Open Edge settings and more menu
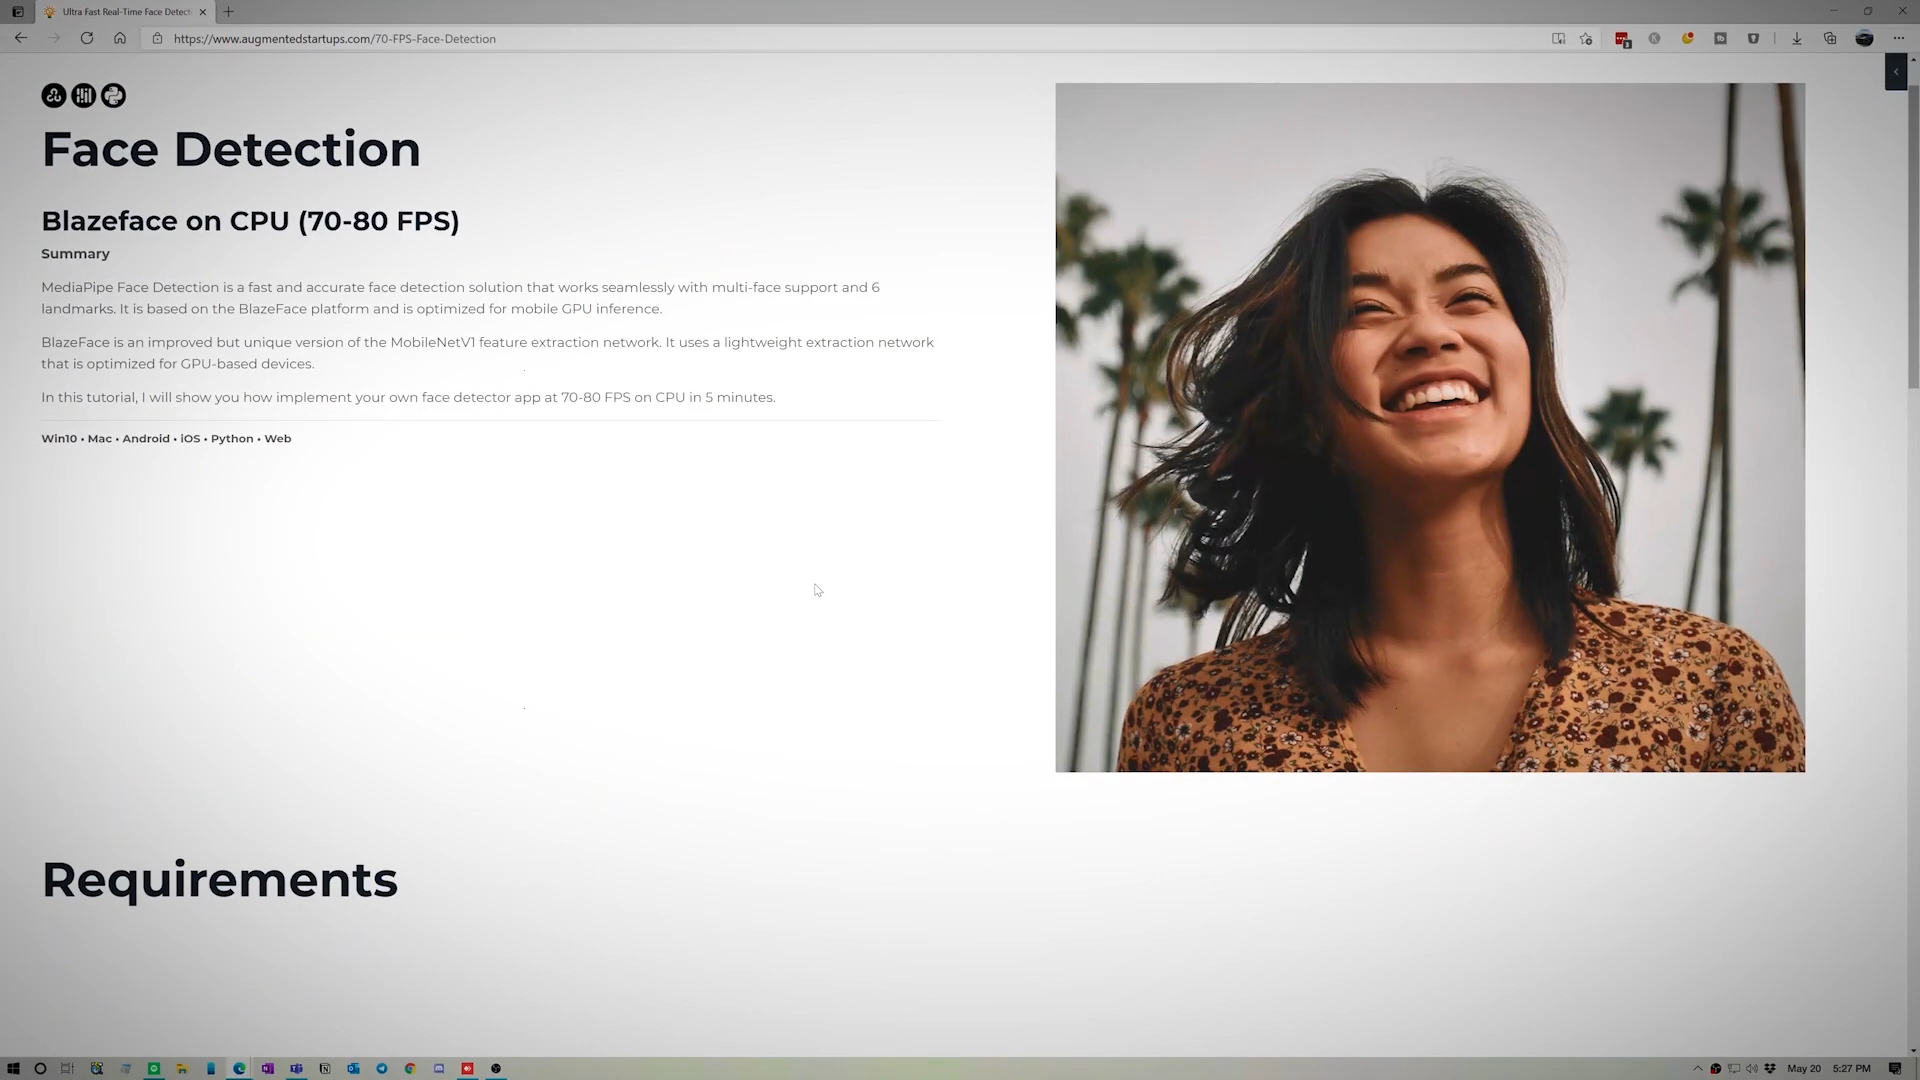Image resolution: width=1920 pixels, height=1080 pixels. (x=1899, y=38)
